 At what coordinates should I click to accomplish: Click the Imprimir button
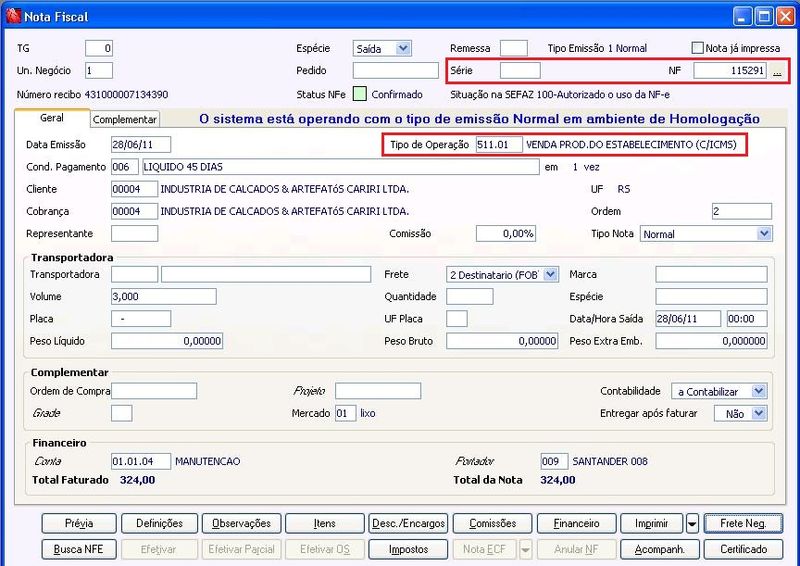pyautogui.click(x=652, y=524)
